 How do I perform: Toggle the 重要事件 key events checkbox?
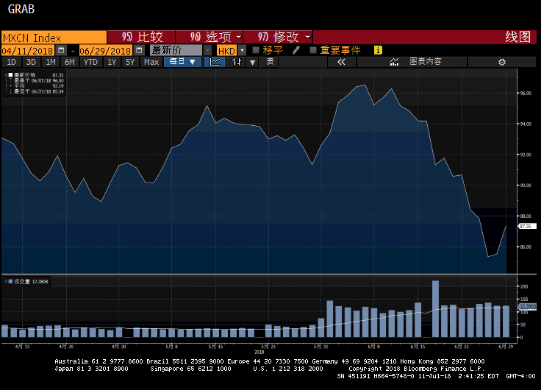click(313, 50)
